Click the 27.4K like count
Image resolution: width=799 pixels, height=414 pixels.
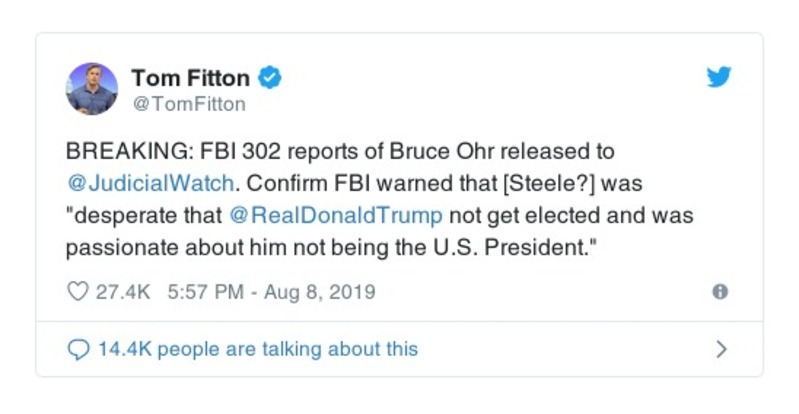tap(123, 292)
